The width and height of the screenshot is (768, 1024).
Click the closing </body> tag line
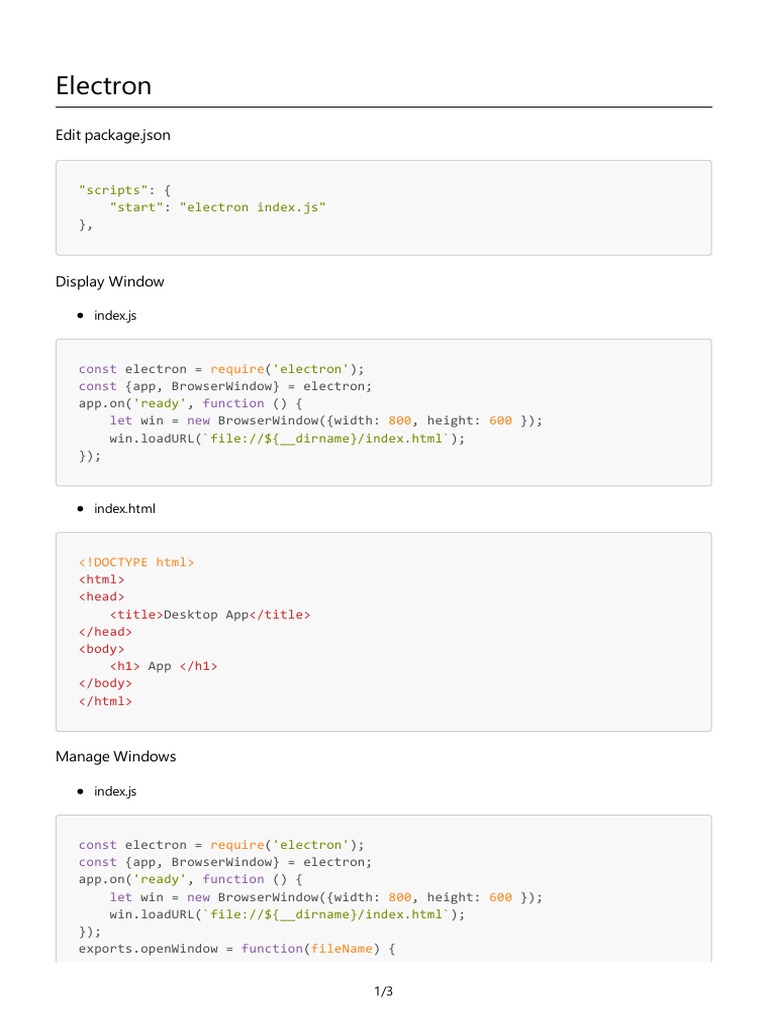coord(105,684)
